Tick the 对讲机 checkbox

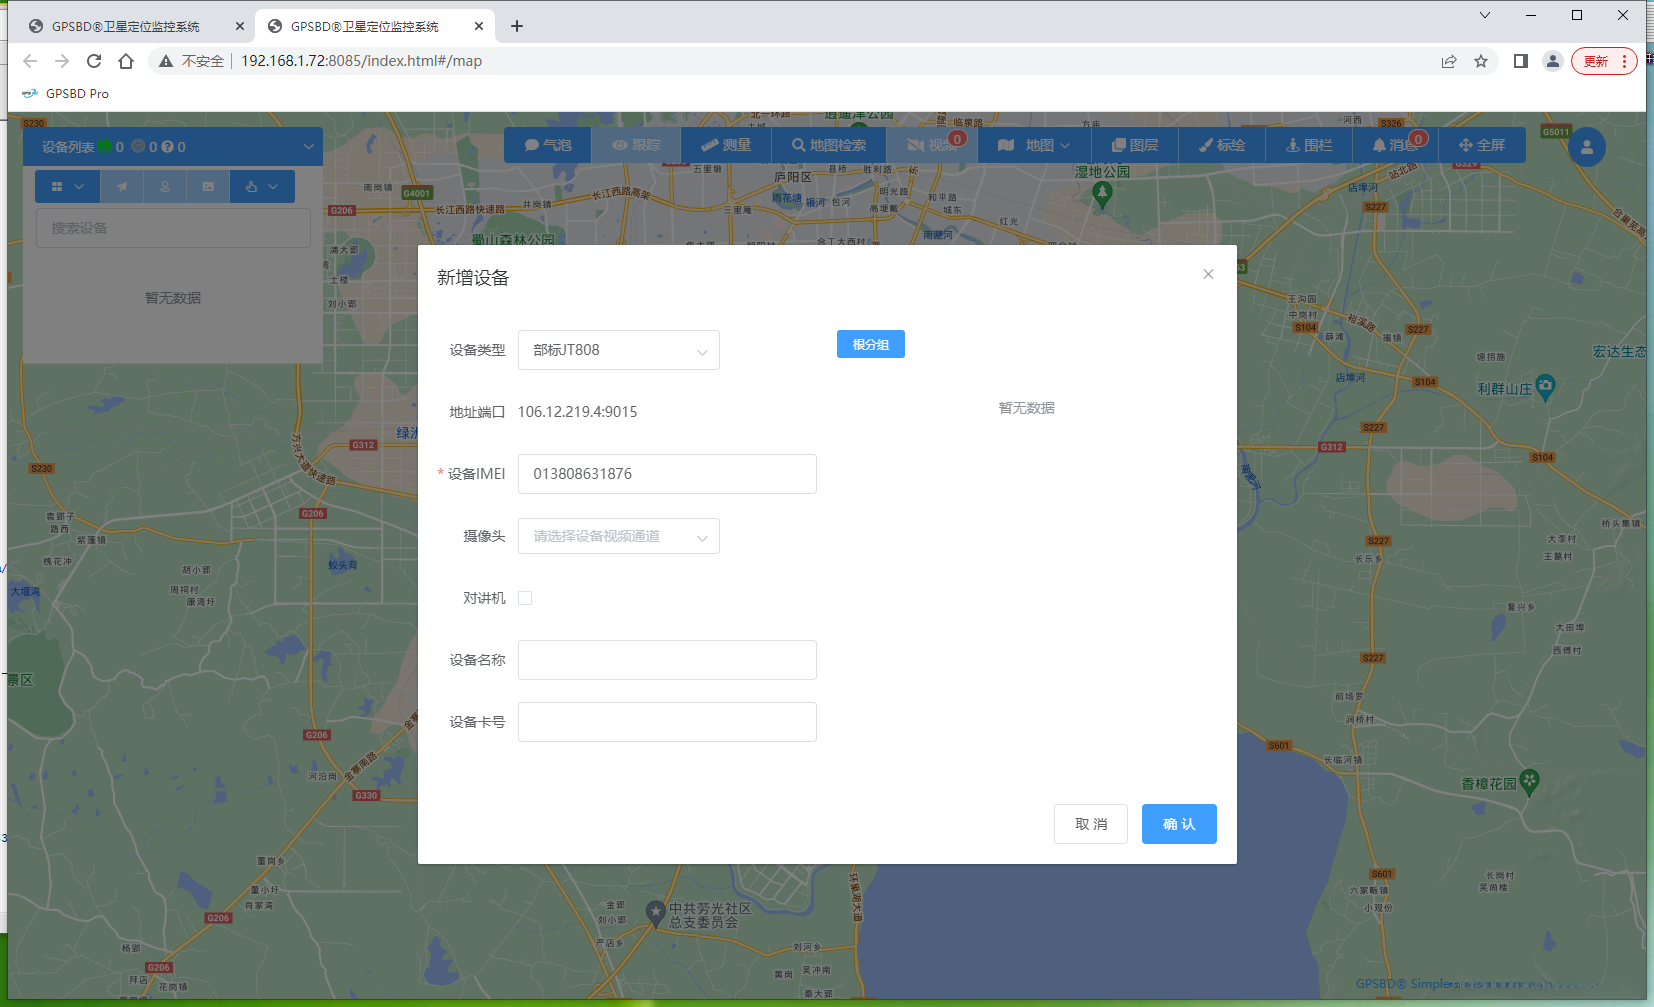525,598
